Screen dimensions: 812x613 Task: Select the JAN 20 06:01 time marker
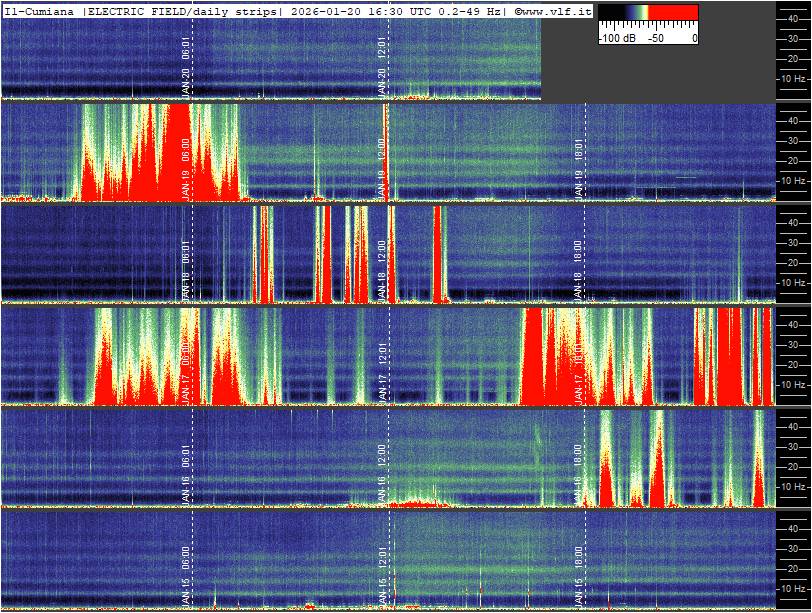coord(186,67)
